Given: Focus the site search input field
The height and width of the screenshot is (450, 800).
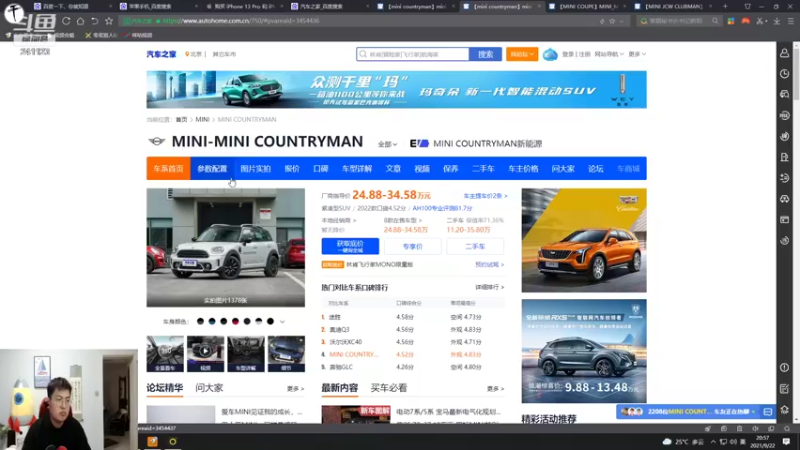Looking at the screenshot, I should 412,54.
